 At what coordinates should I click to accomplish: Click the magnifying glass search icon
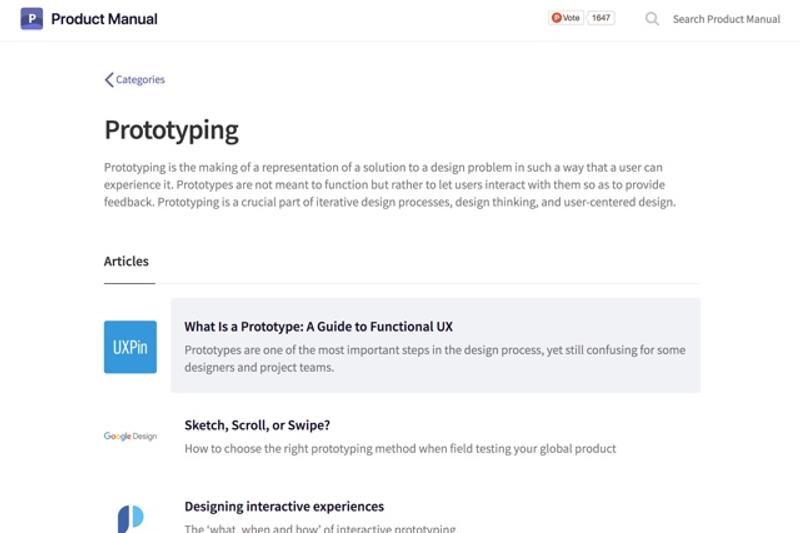[652, 19]
